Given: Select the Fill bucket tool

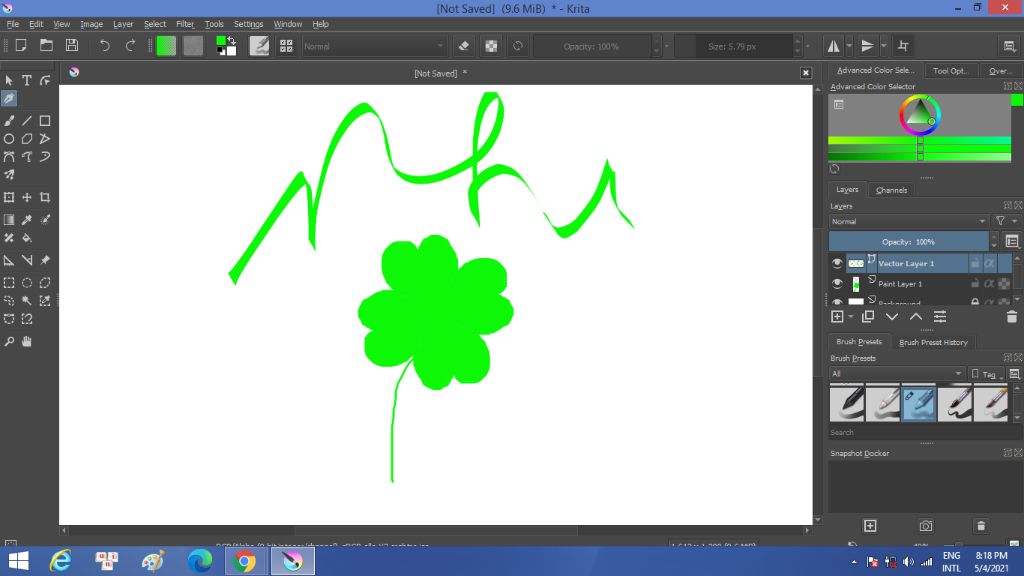Looking at the screenshot, I should [x=27, y=238].
